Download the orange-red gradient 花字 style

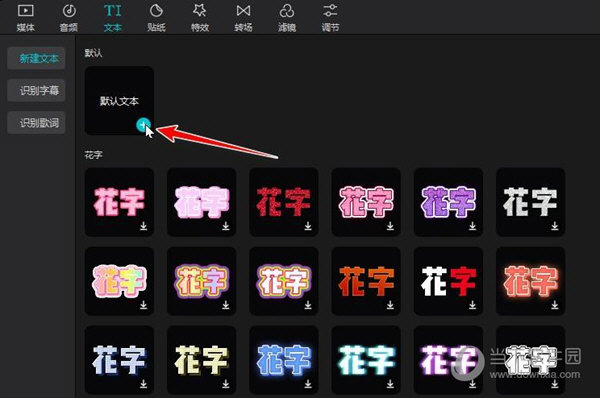pyautogui.click(x=390, y=305)
